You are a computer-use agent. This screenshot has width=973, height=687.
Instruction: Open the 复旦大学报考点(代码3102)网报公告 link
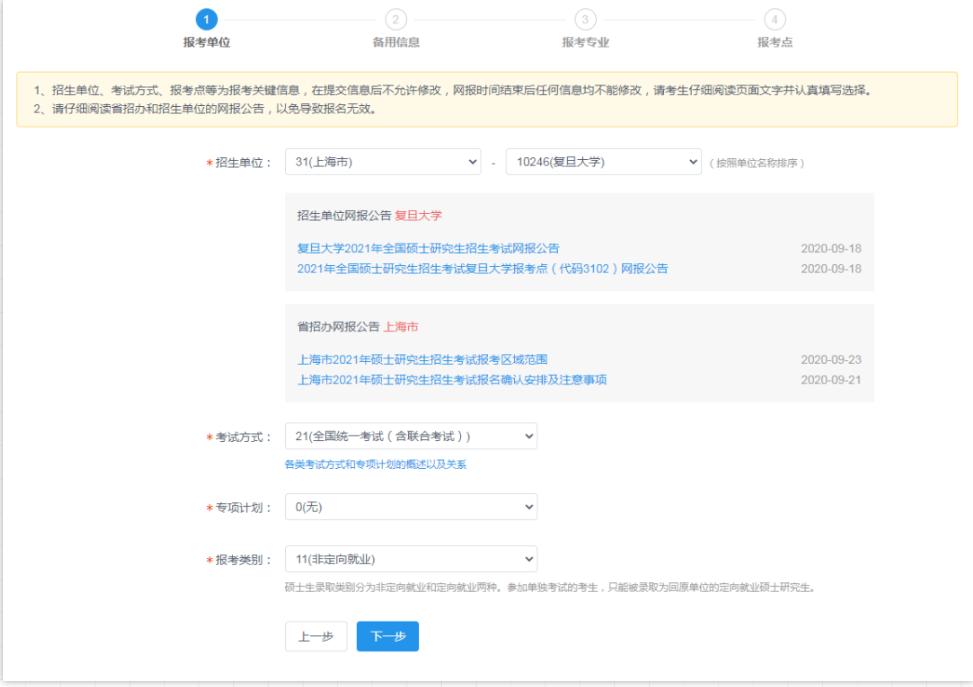tap(482, 269)
